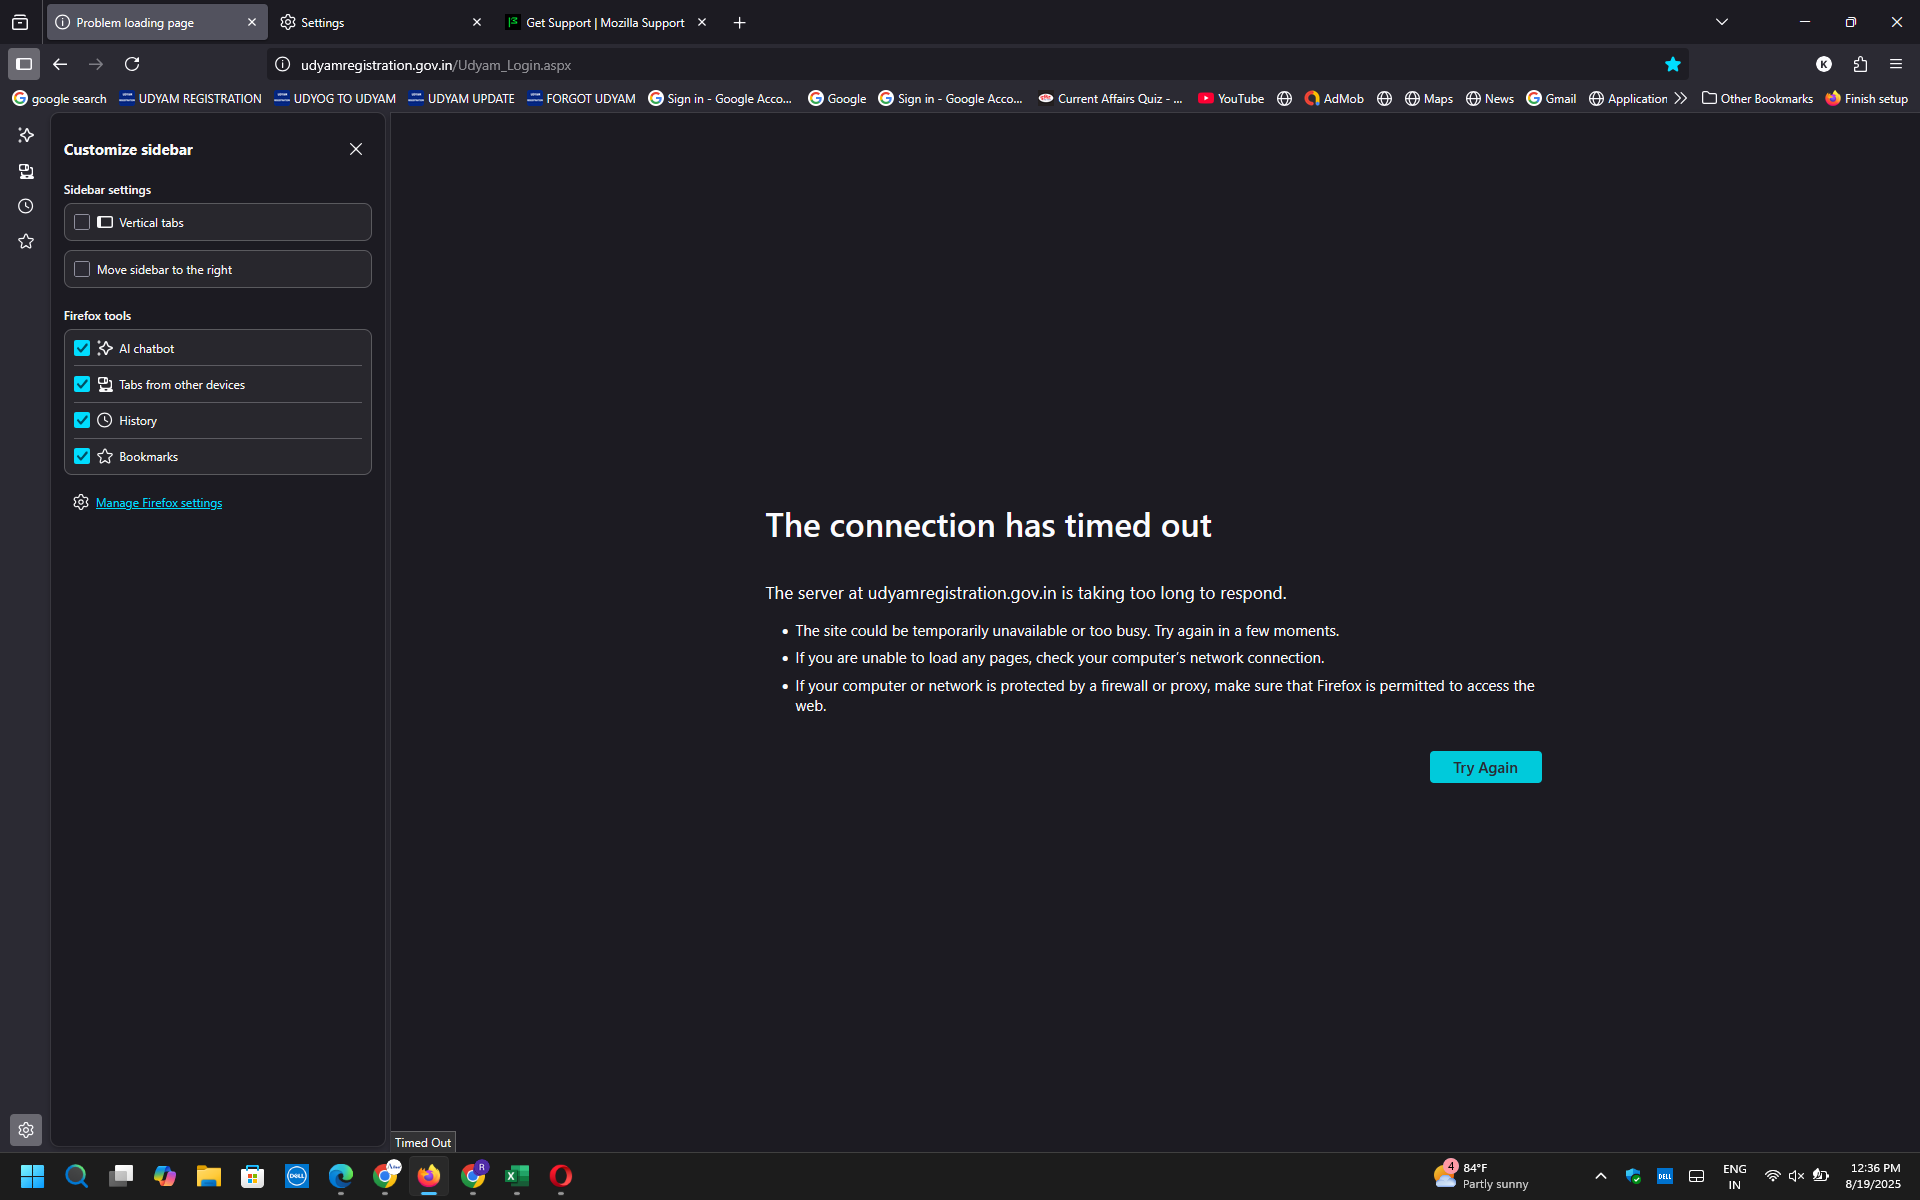Open the synced tabs sidebar icon
The height and width of the screenshot is (1200, 1920).
point(26,171)
